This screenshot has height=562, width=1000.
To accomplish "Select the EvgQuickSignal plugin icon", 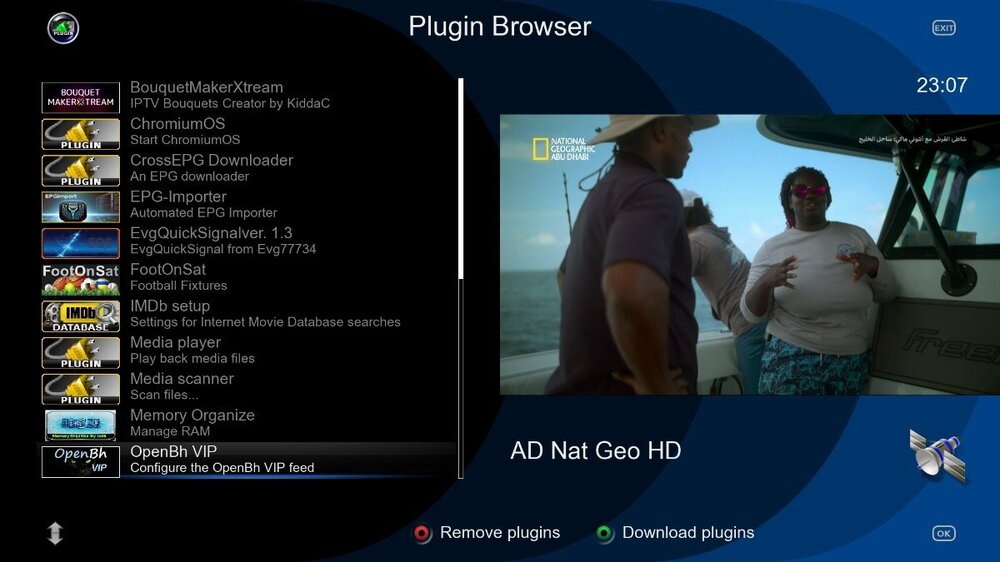I will point(80,243).
